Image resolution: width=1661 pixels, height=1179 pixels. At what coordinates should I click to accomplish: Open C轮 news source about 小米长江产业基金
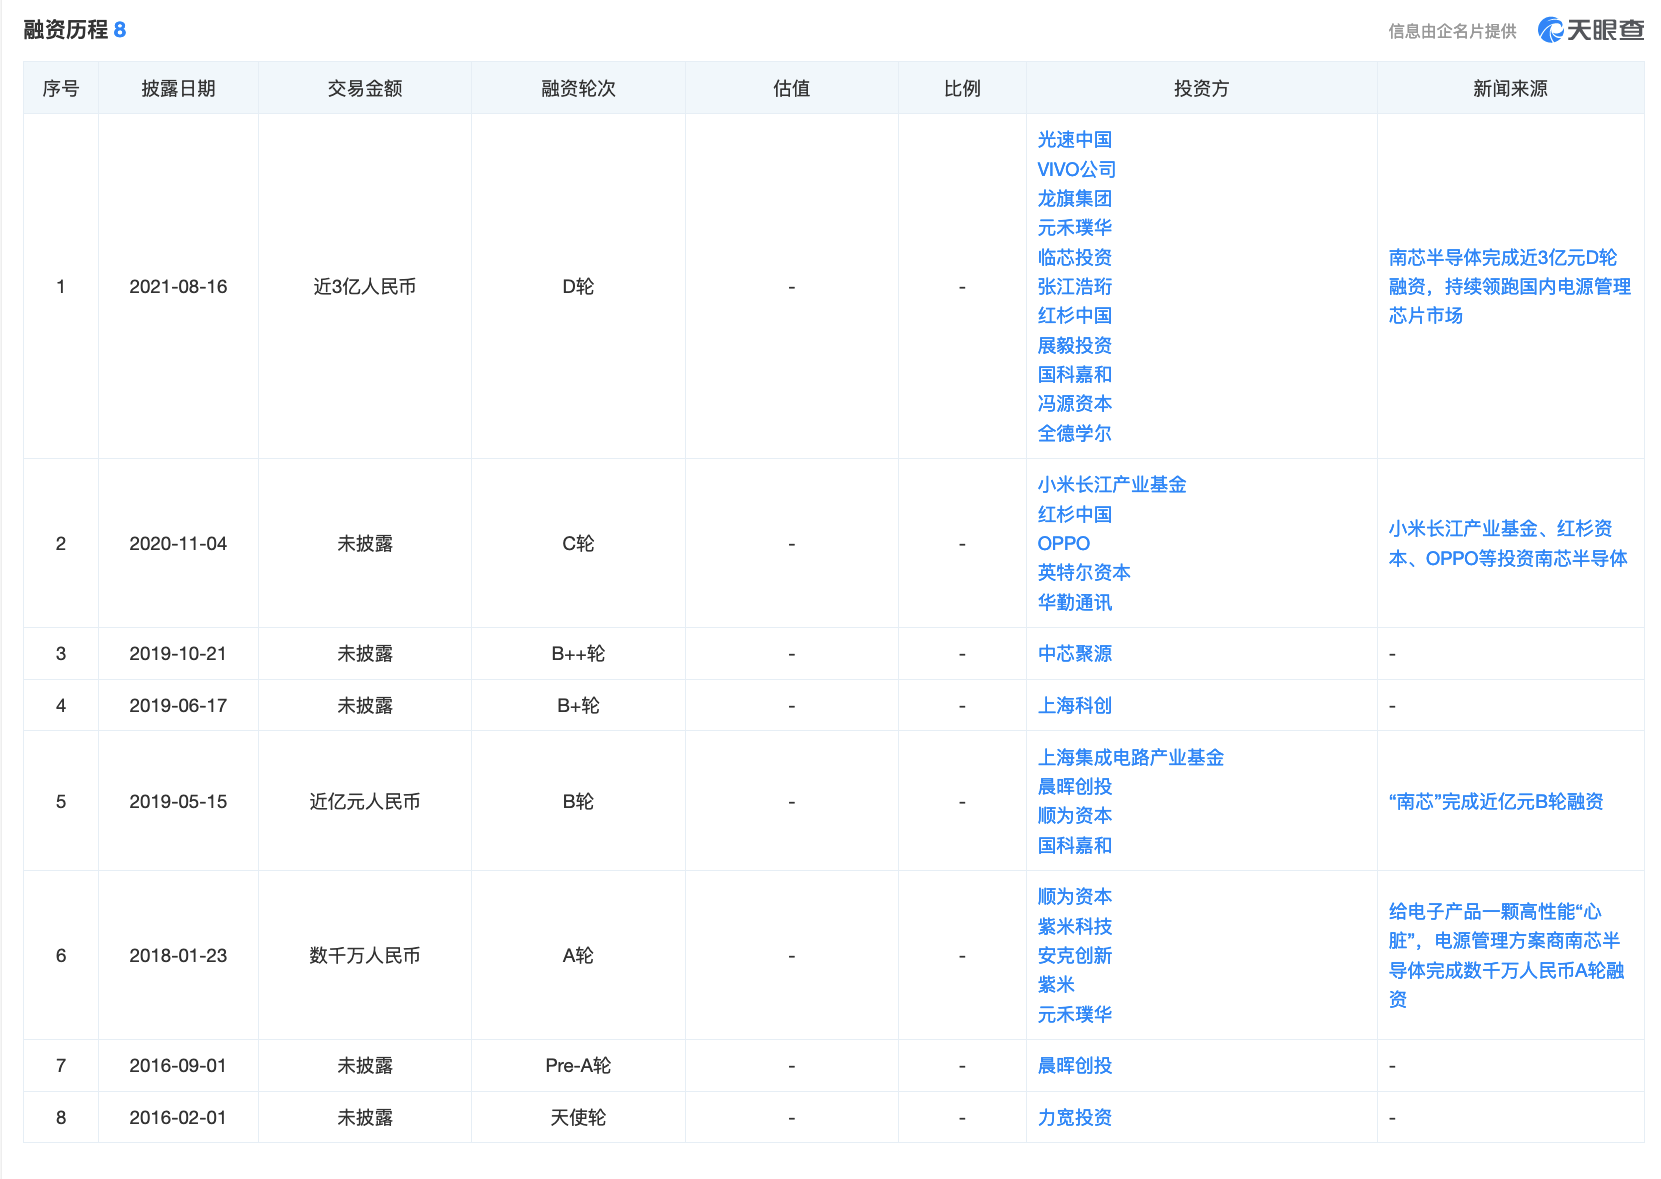click(1507, 543)
